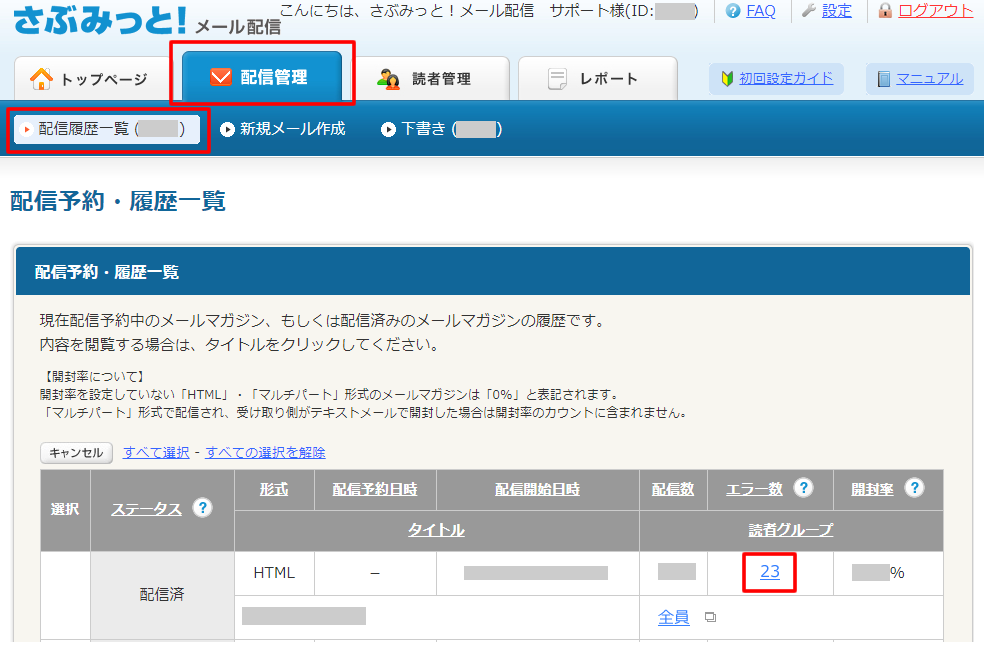Click the house icon on トップページ tab
Screen dimensions: 984x657
click(x=41, y=78)
